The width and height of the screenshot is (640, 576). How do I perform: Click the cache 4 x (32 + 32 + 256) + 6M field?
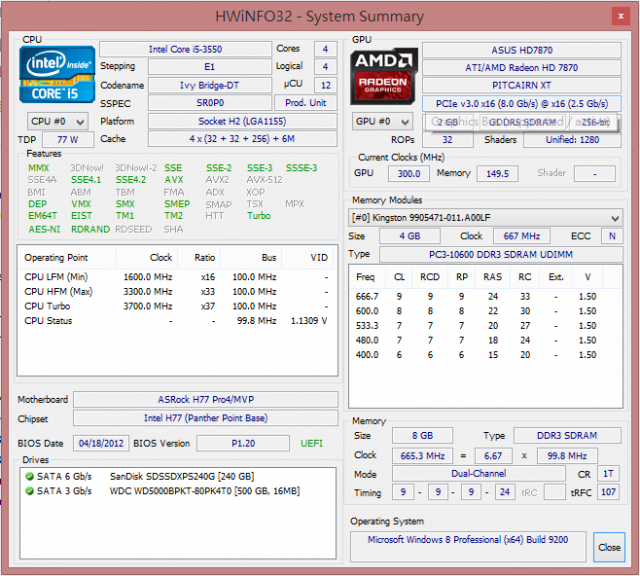point(242,139)
